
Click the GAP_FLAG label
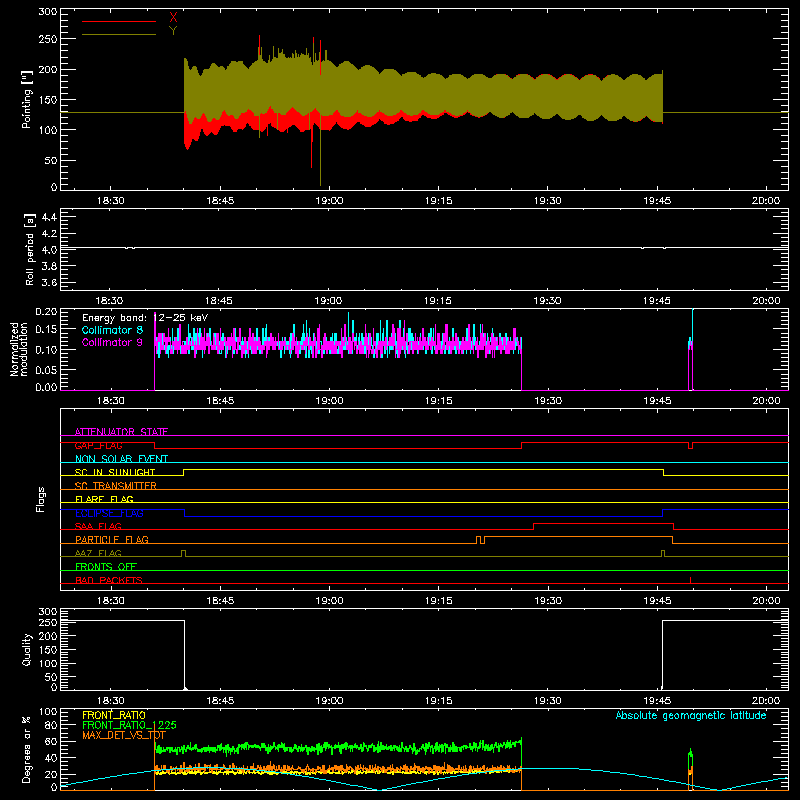[x=98, y=445]
